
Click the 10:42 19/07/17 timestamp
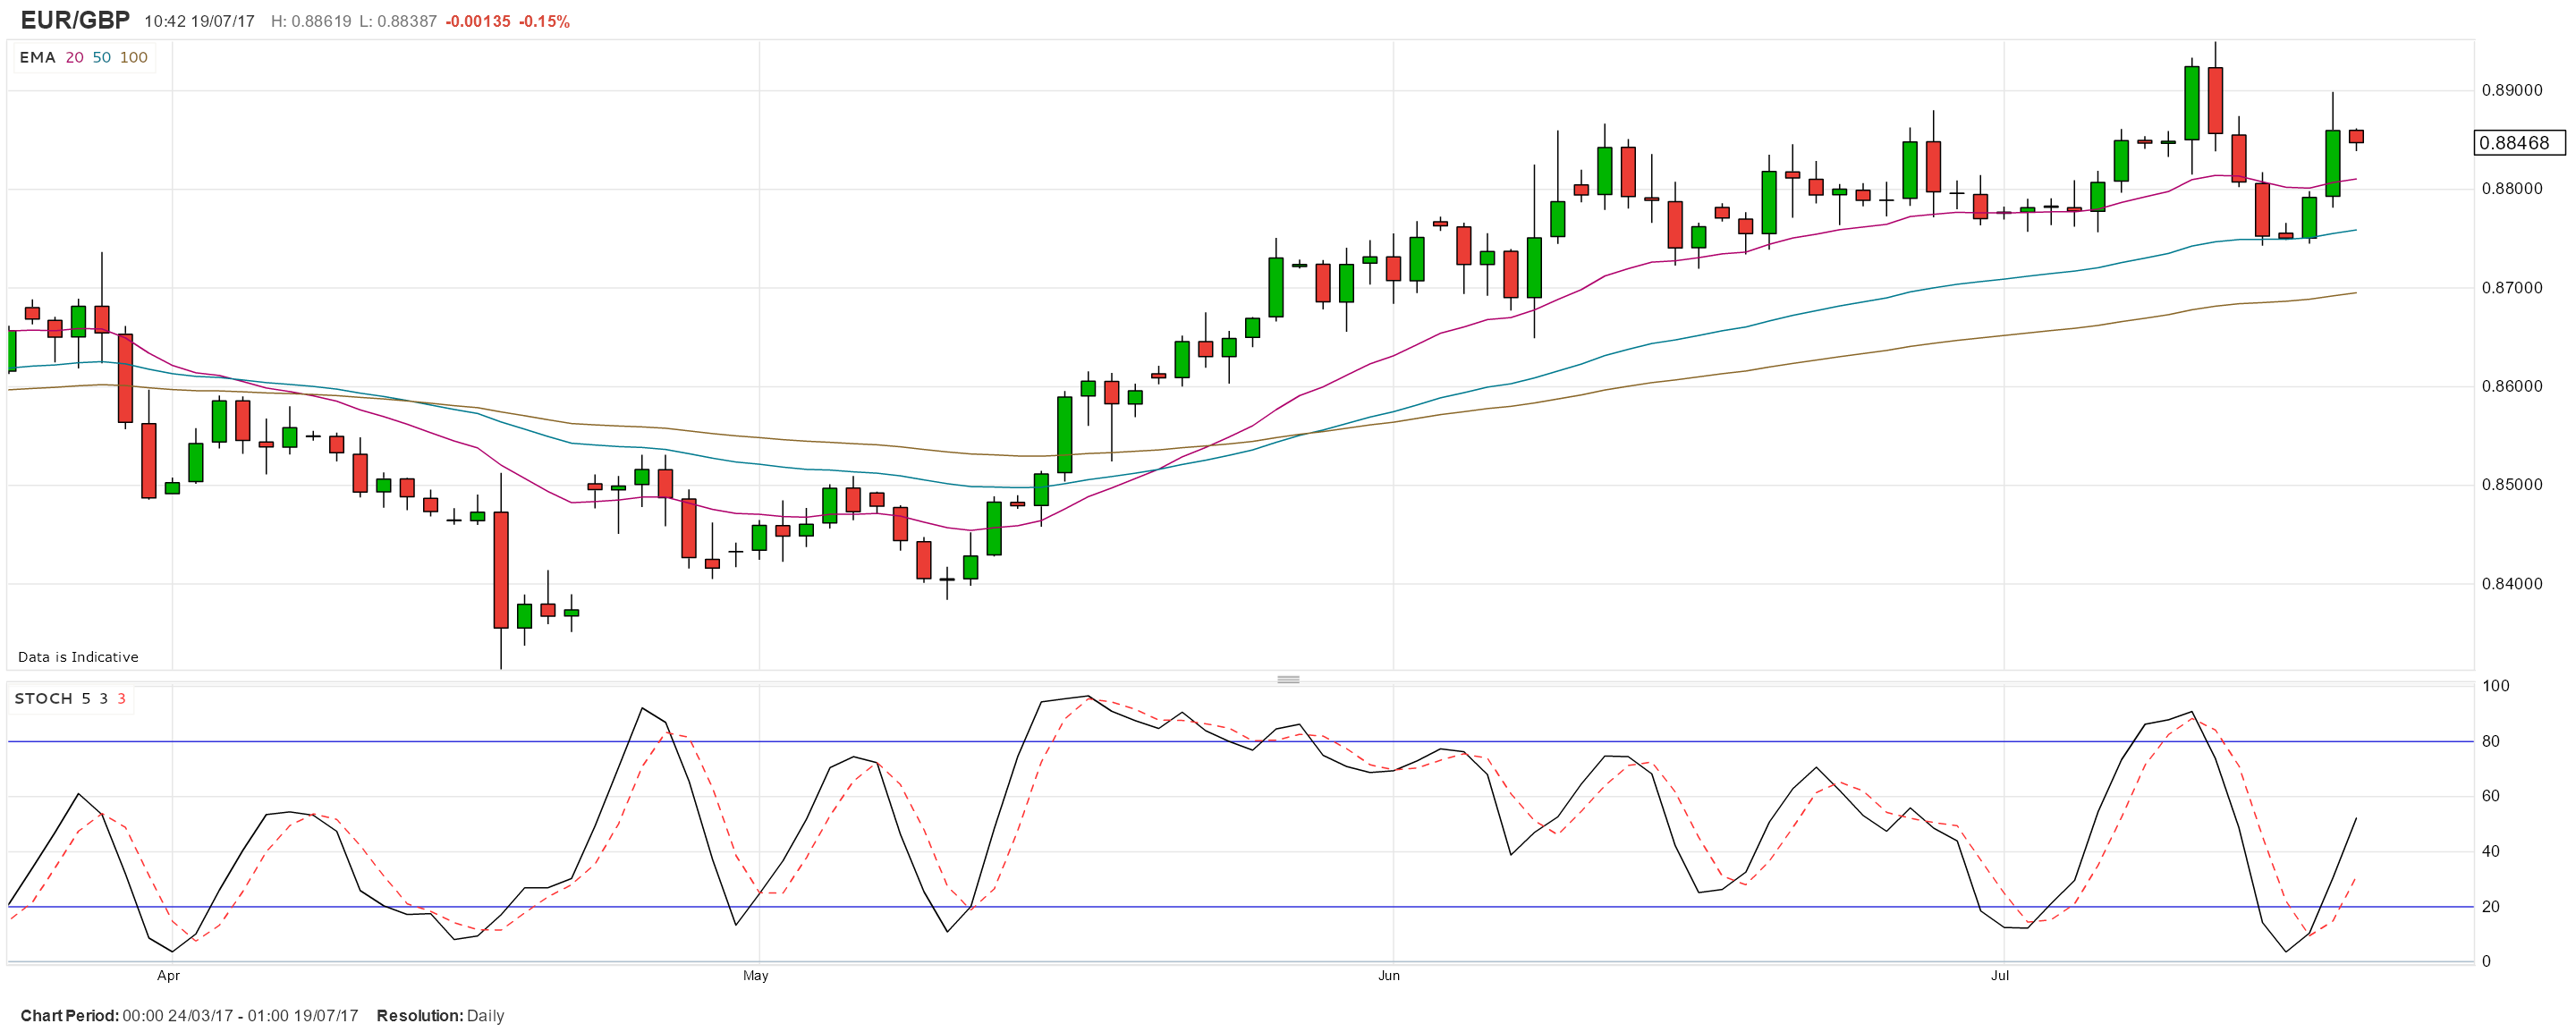click(x=199, y=21)
